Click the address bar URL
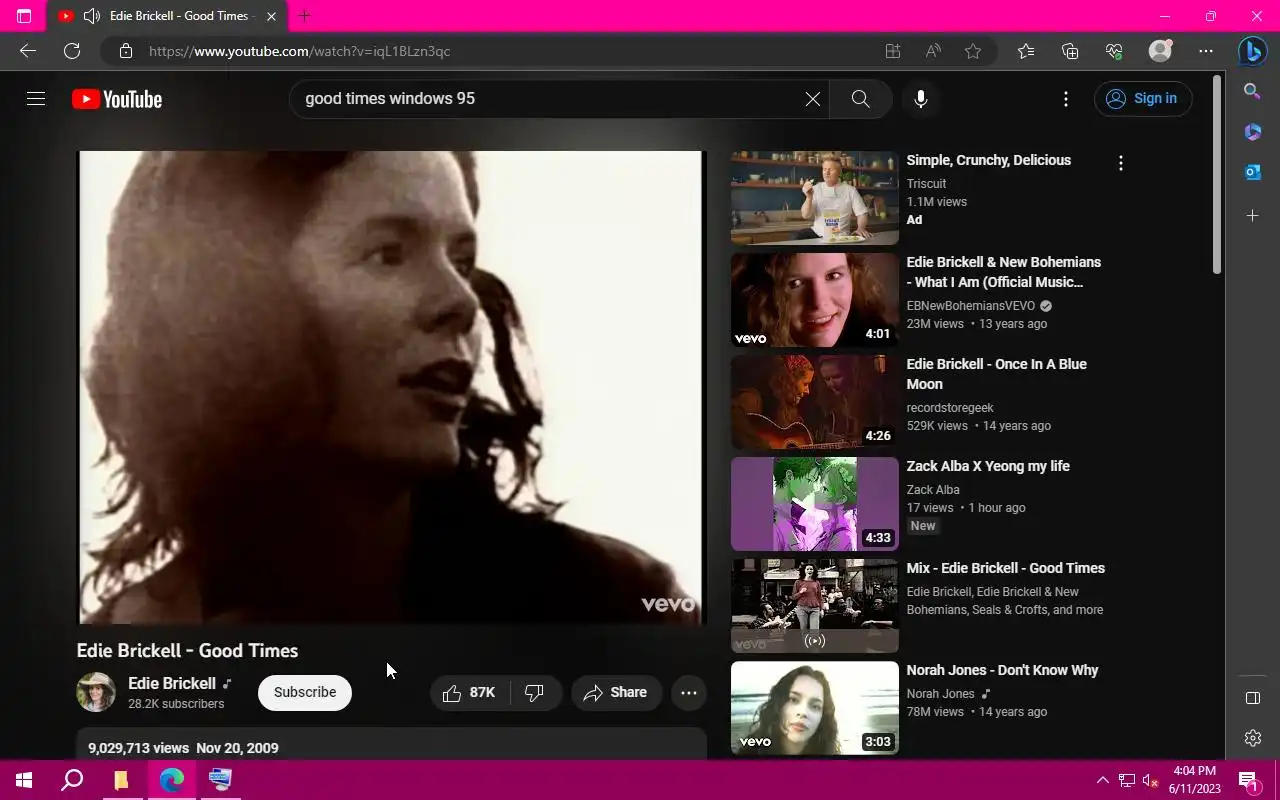This screenshot has height=800, width=1280. click(x=300, y=51)
